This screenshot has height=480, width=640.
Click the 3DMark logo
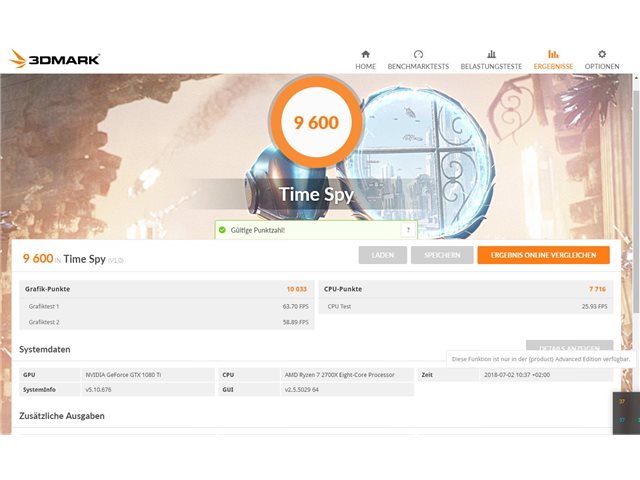55,59
